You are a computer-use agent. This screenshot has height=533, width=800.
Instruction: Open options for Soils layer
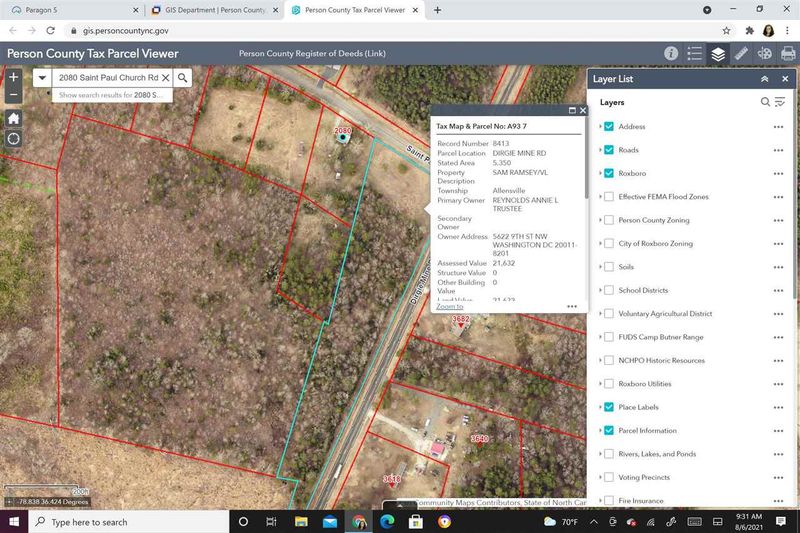point(778,267)
